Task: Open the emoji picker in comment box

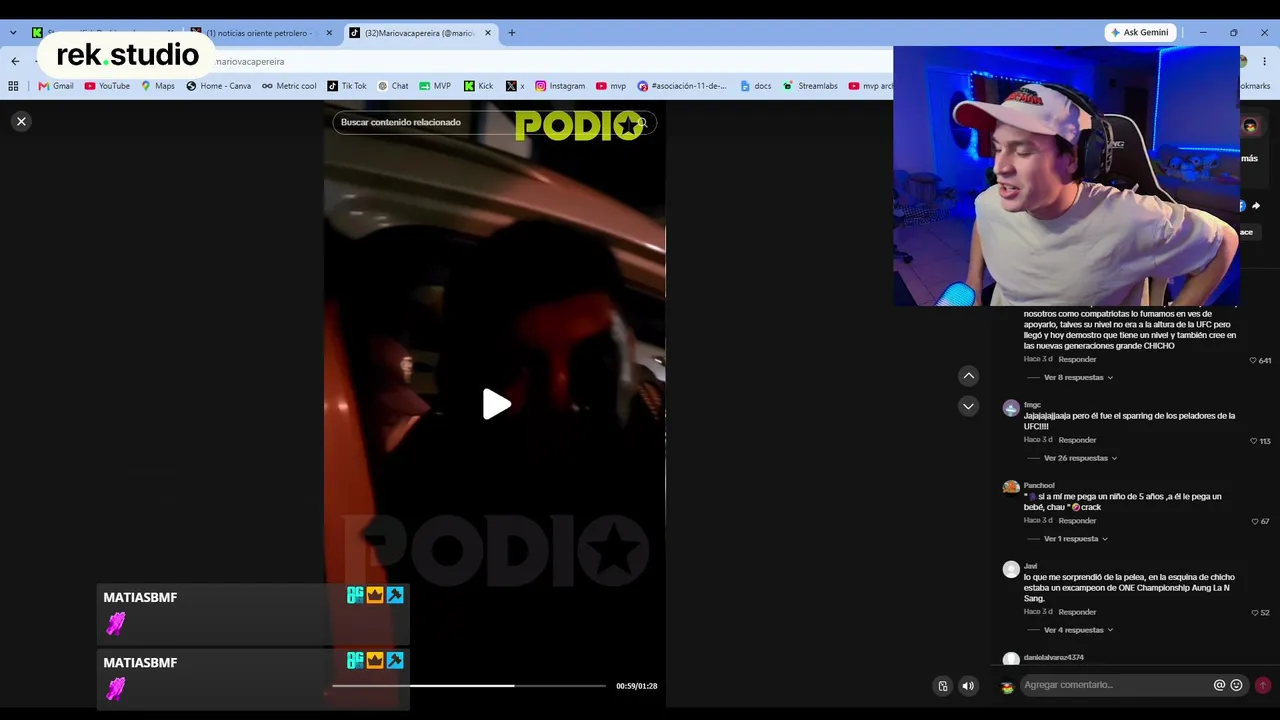Action: point(1236,685)
